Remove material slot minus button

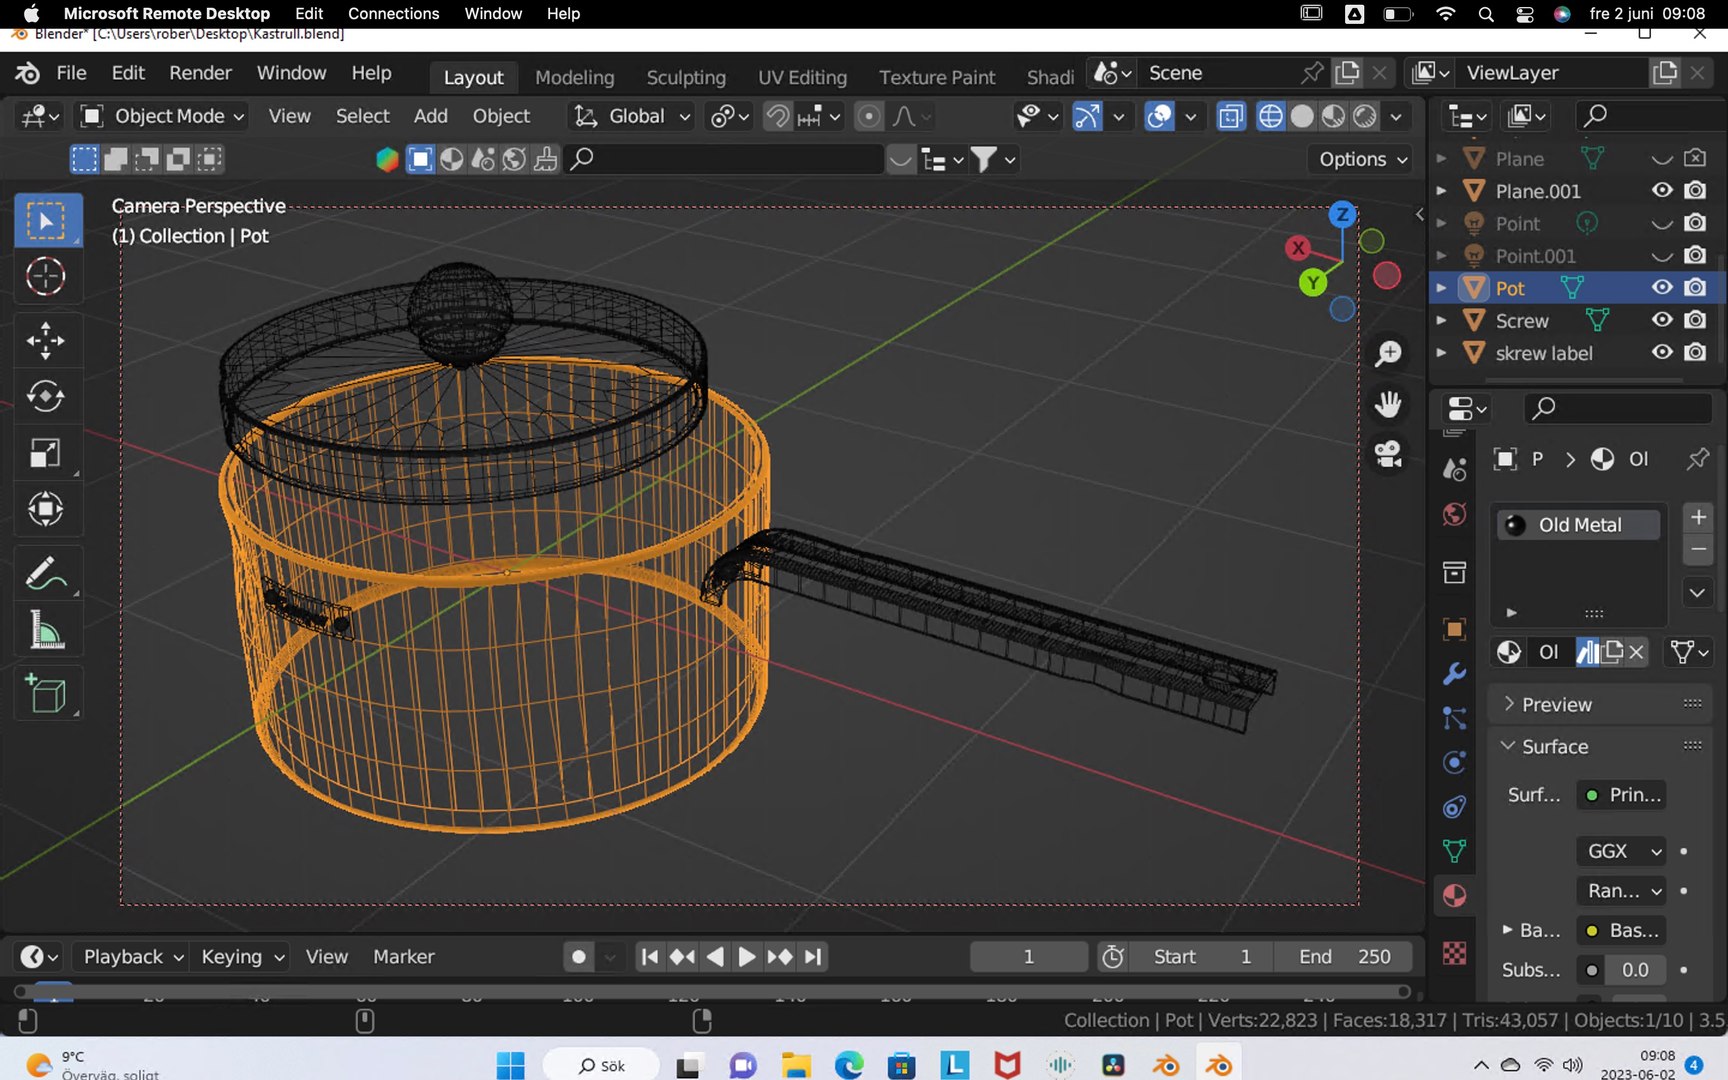pyautogui.click(x=1698, y=549)
